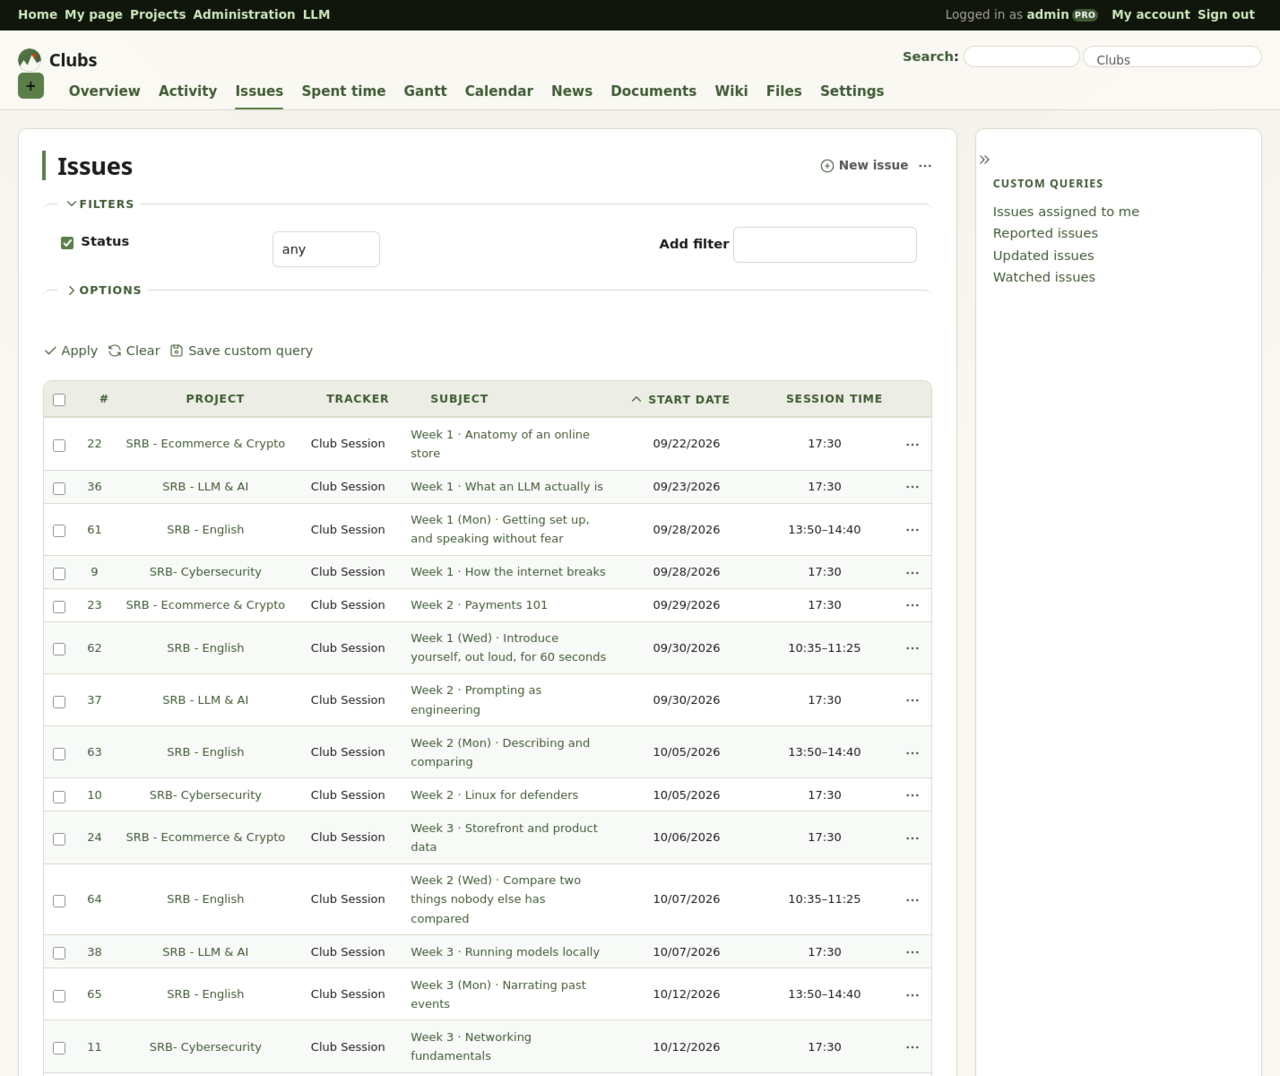Image resolution: width=1280 pixels, height=1076 pixels.
Task: Open the Overview tab
Action: pos(104,91)
